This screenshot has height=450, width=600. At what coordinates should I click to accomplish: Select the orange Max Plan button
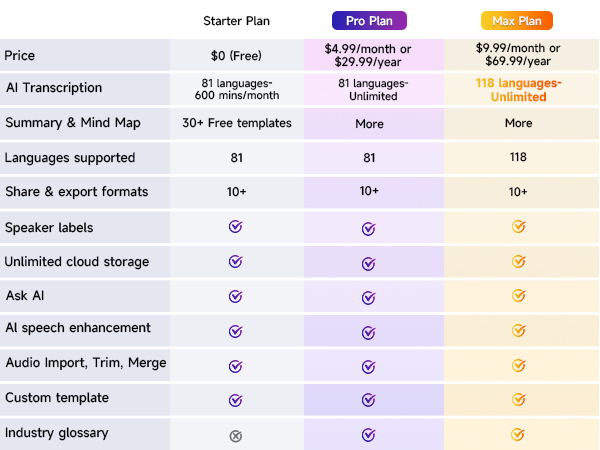[517, 21]
